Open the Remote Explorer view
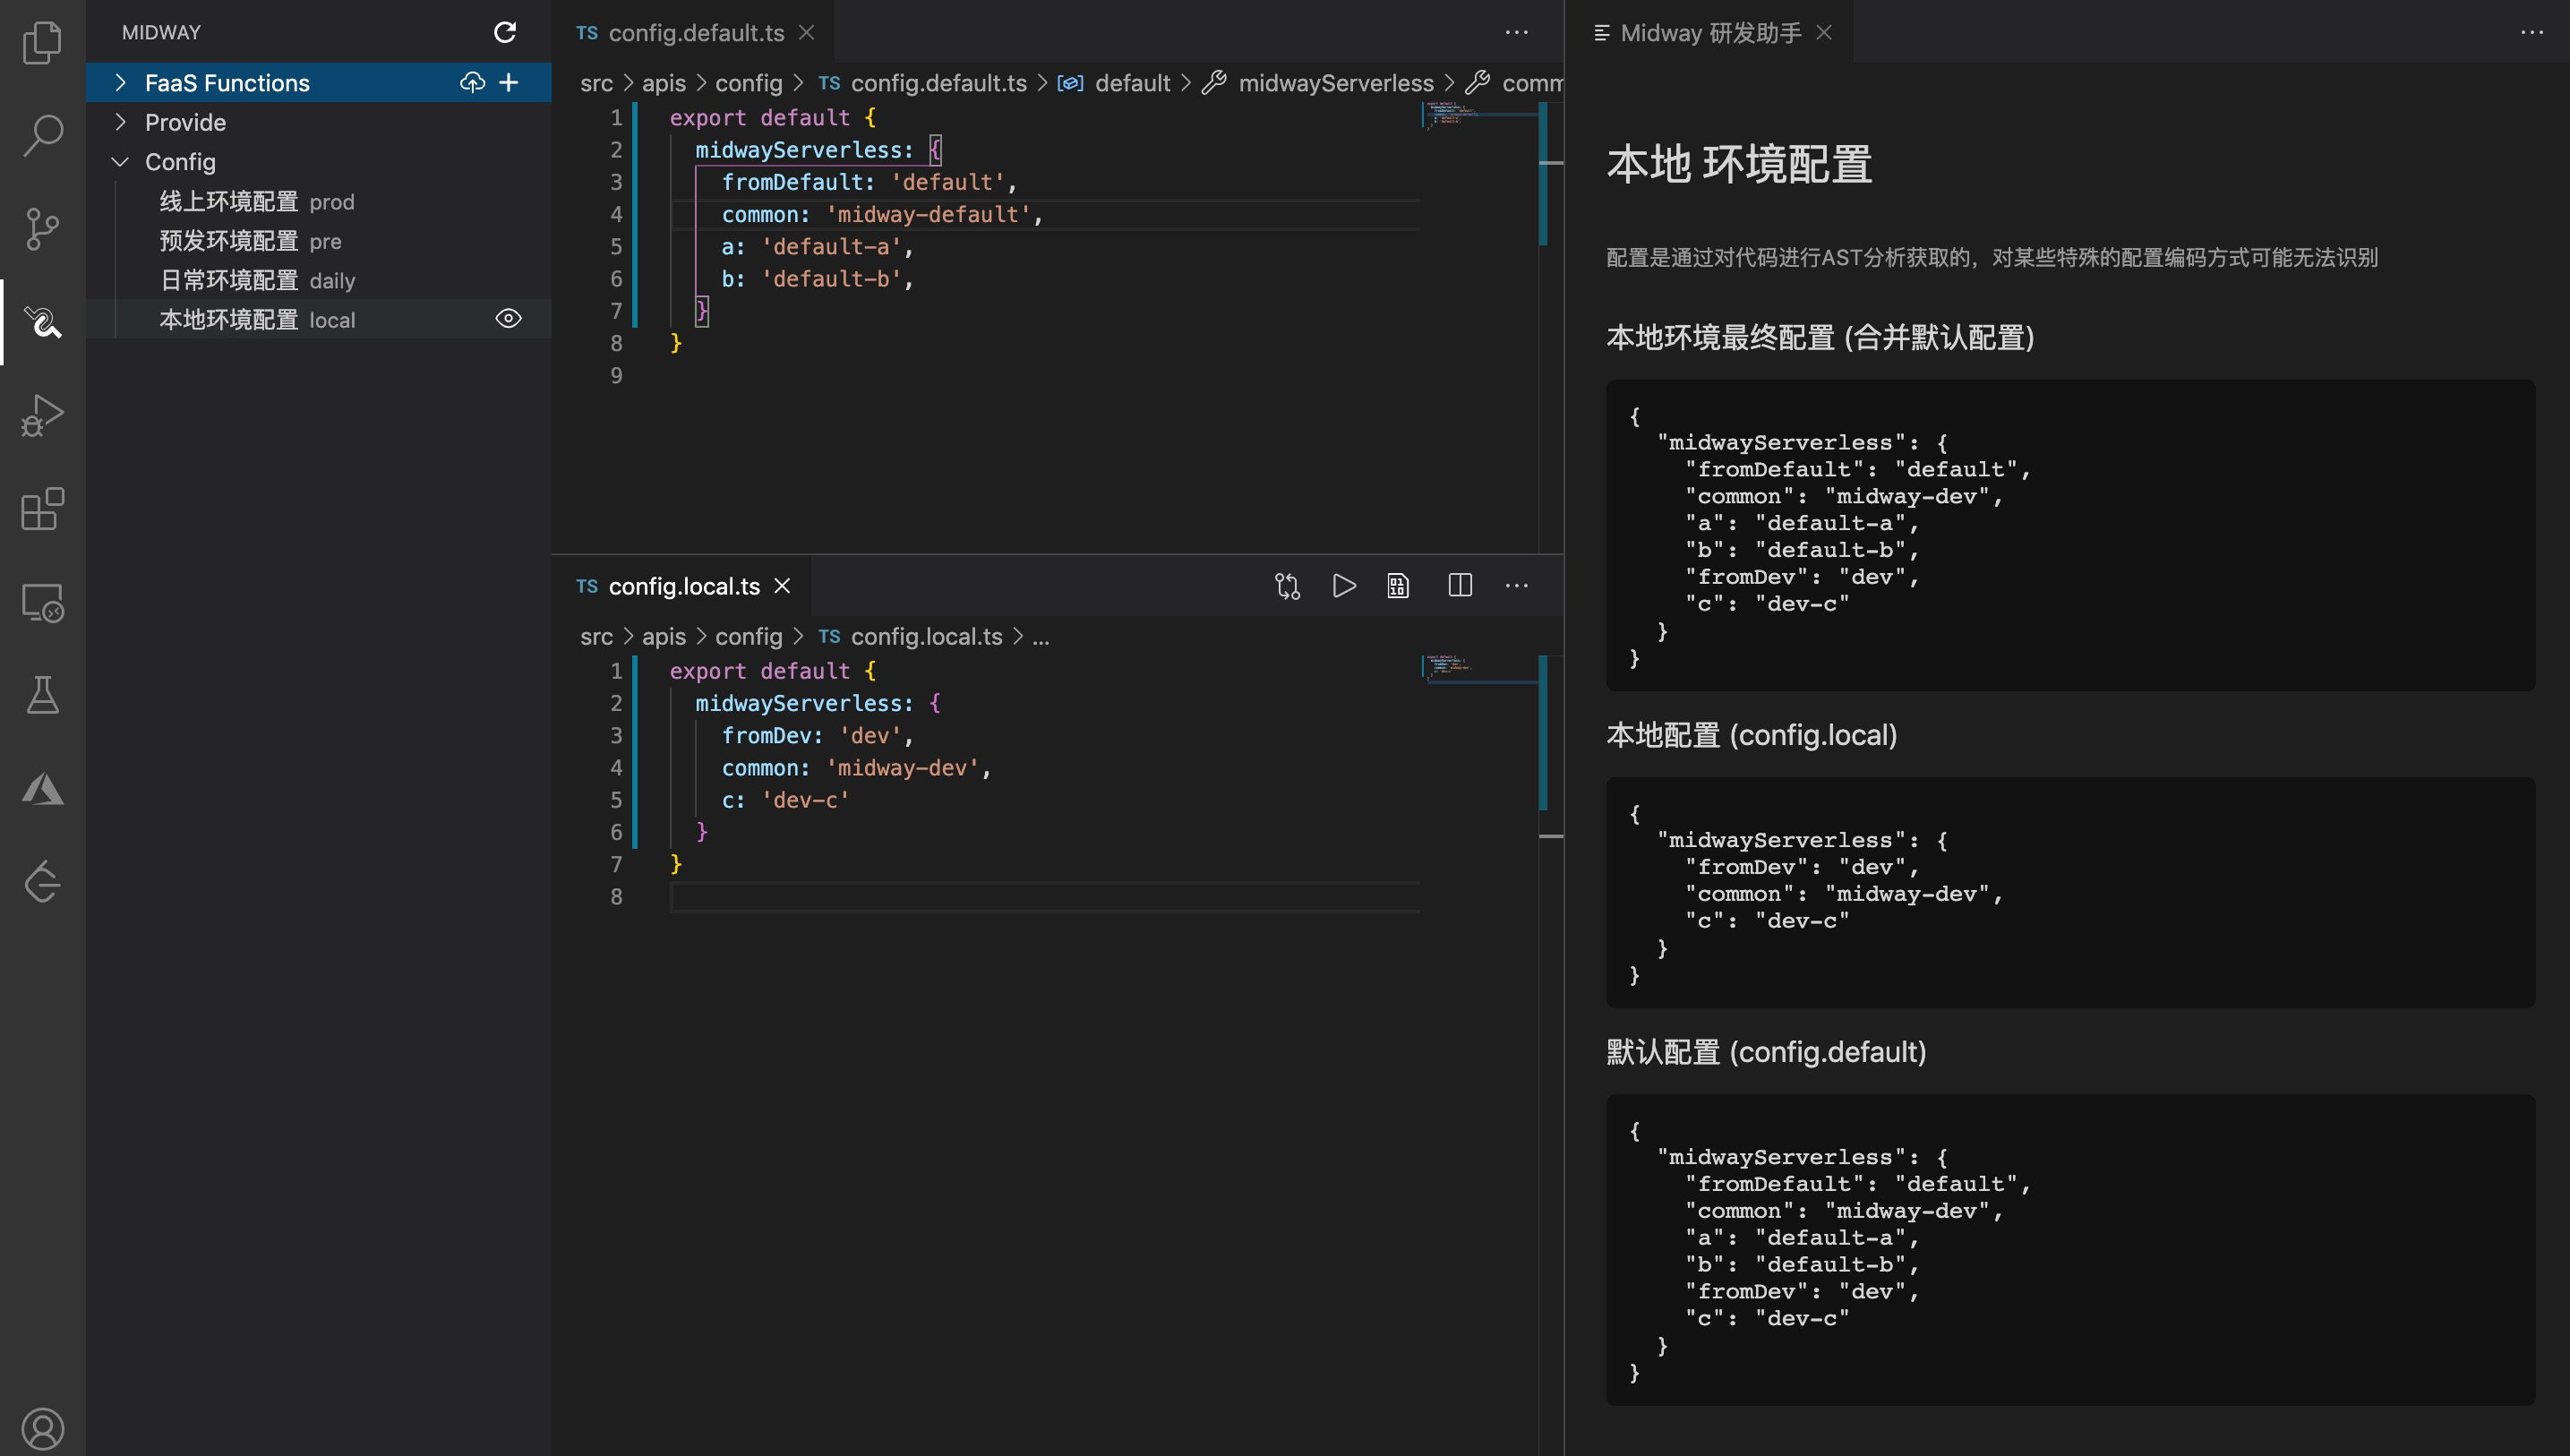2570x1456 pixels. click(x=42, y=603)
